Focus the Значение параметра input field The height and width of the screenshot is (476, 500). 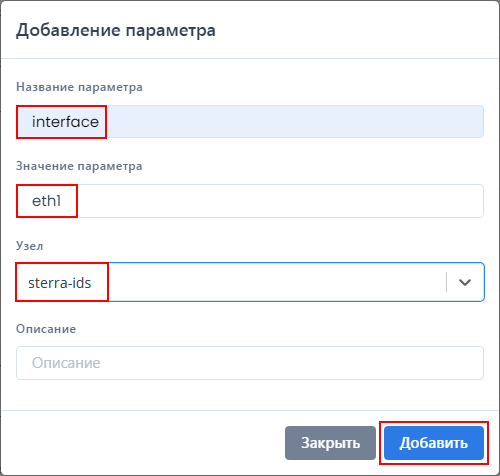click(x=250, y=201)
